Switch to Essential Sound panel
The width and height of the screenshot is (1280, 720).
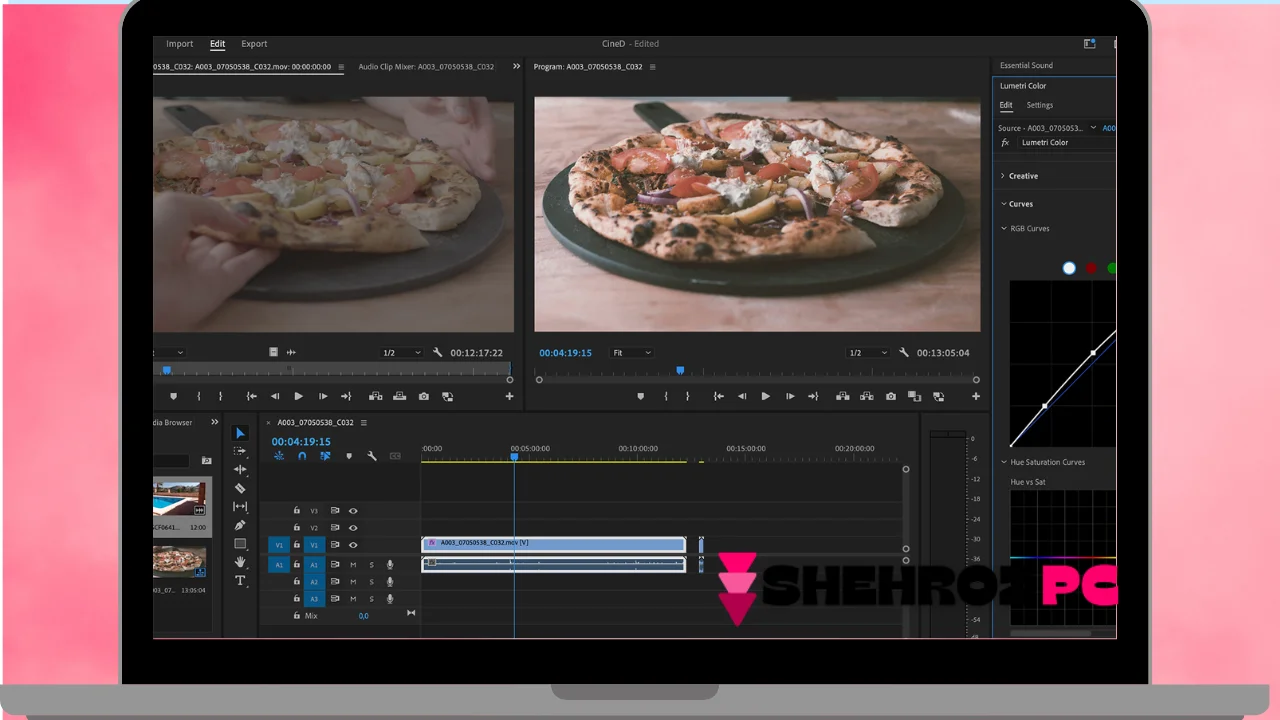click(1026, 66)
